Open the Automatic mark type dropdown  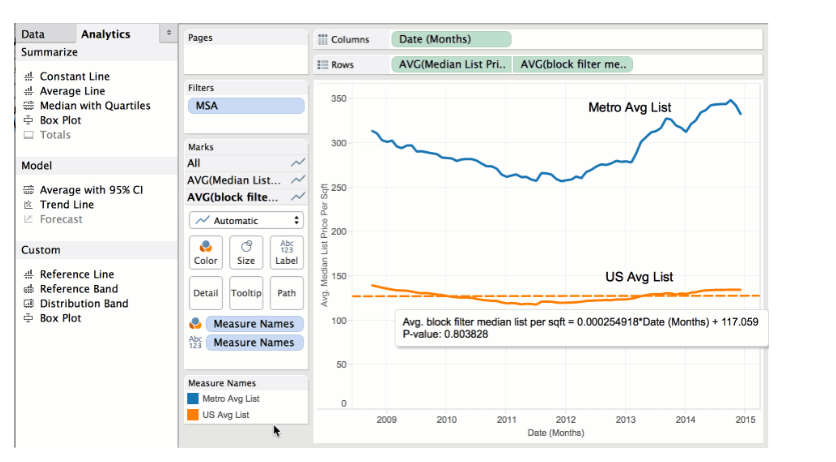pyautogui.click(x=246, y=221)
